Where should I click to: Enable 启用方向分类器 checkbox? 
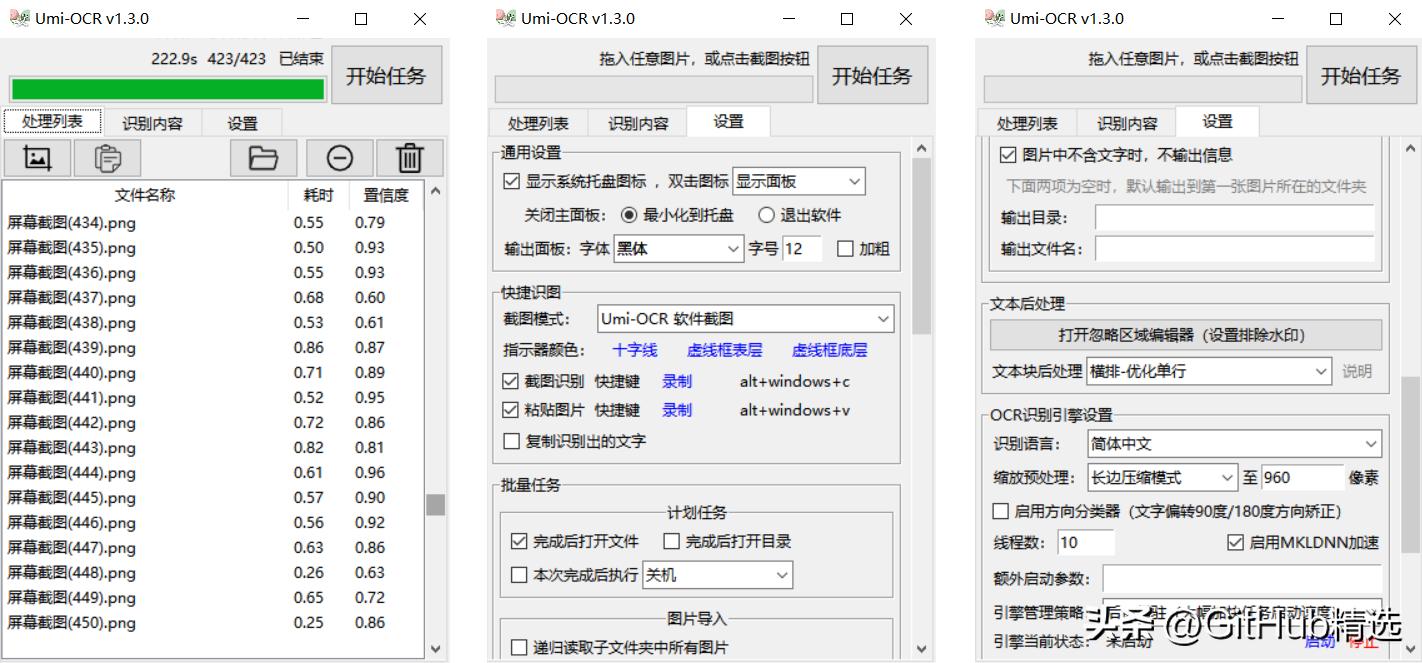click(x=1001, y=511)
